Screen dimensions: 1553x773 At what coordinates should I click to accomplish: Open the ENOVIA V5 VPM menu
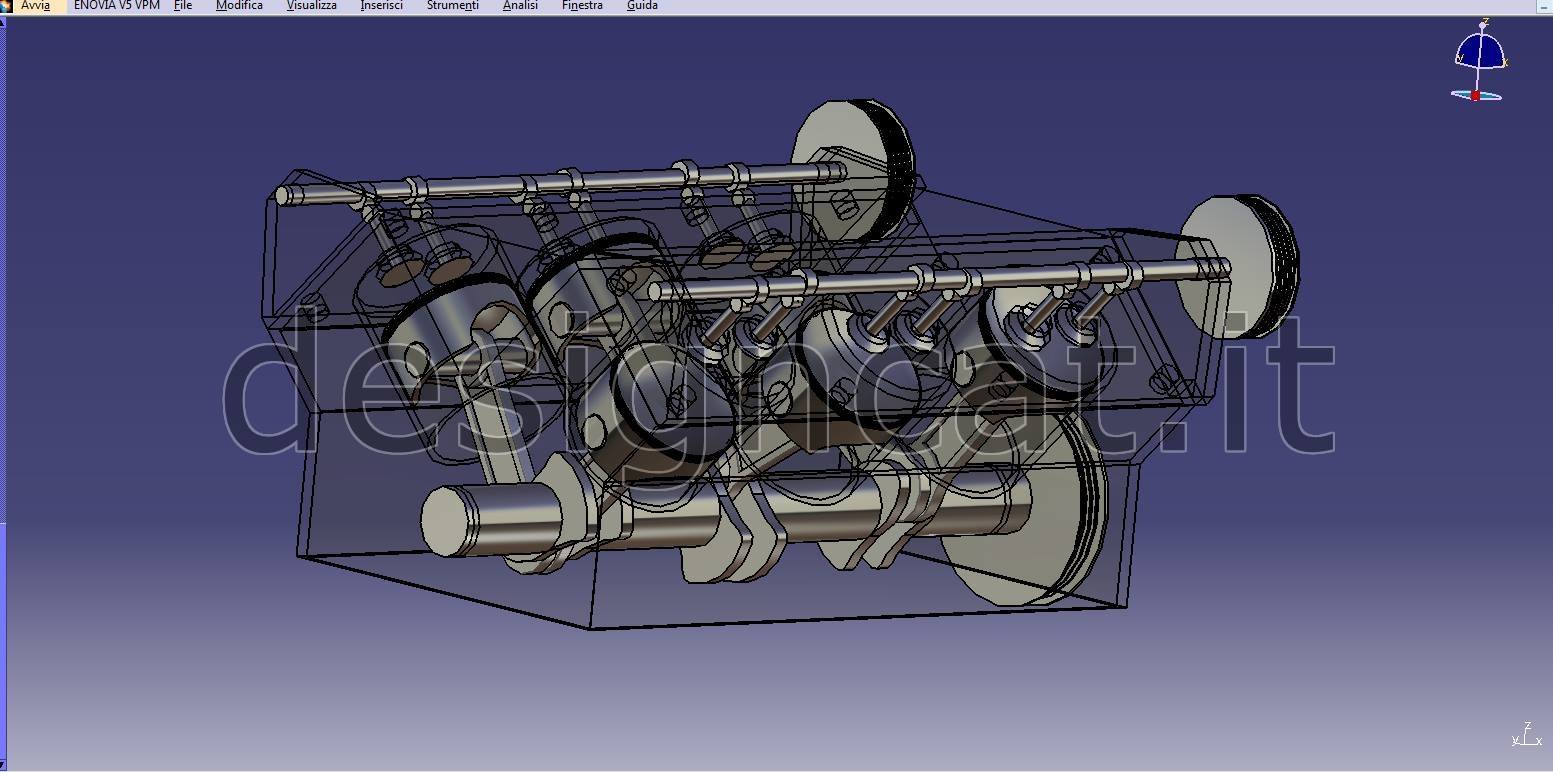tap(116, 6)
